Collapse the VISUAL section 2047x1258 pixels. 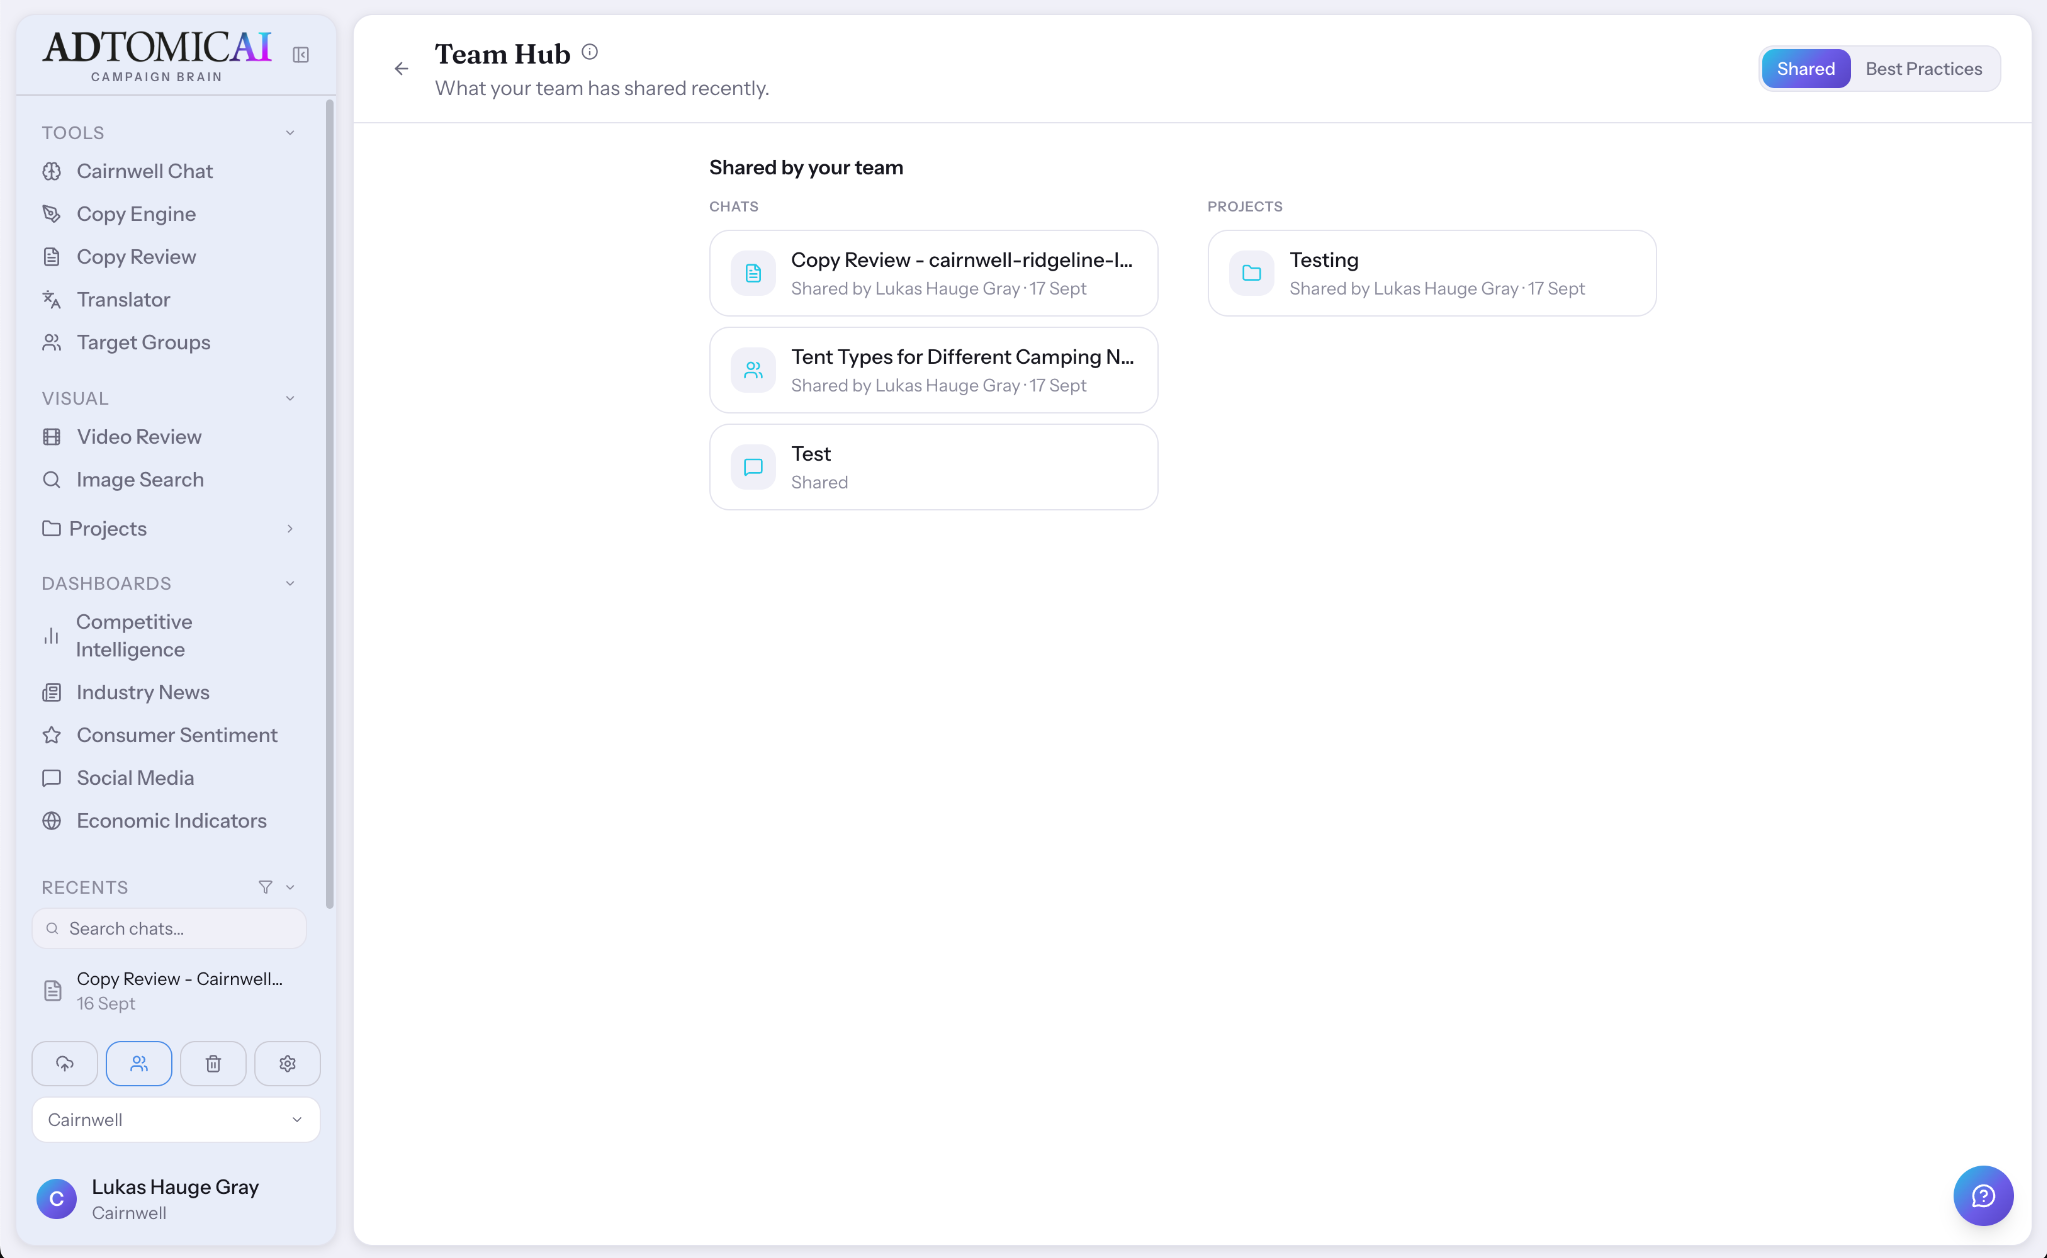290,399
